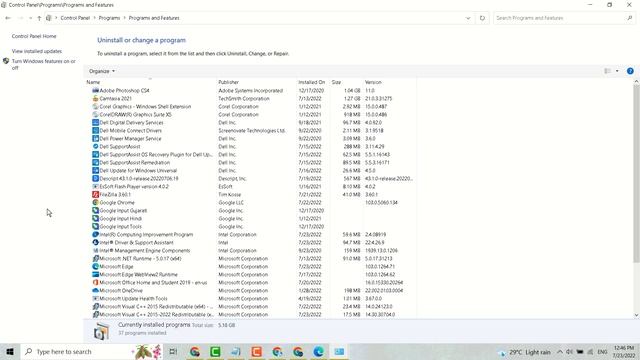Open help with the blue question mark icon
640x360 pixels.
point(630,71)
